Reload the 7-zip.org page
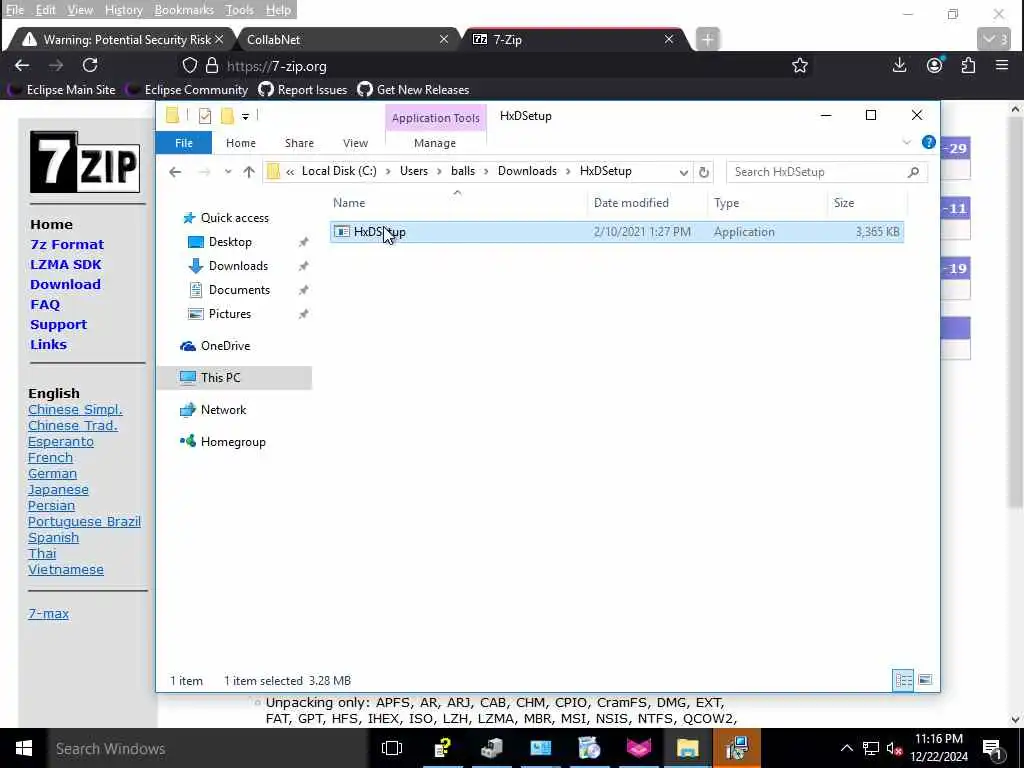Viewport: 1024px width, 768px height. point(90,65)
